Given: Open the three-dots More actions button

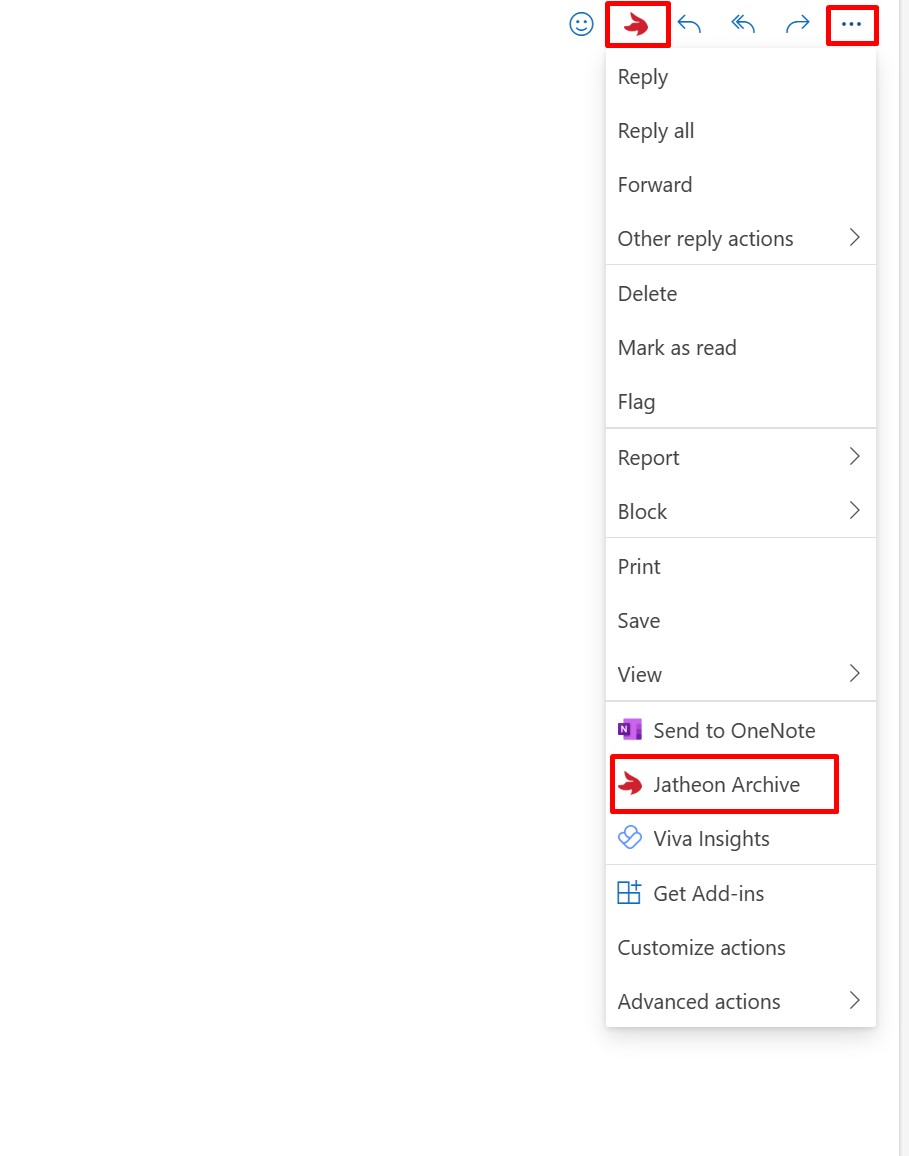Looking at the screenshot, I should pyautogui.click(x=851, y=24).
